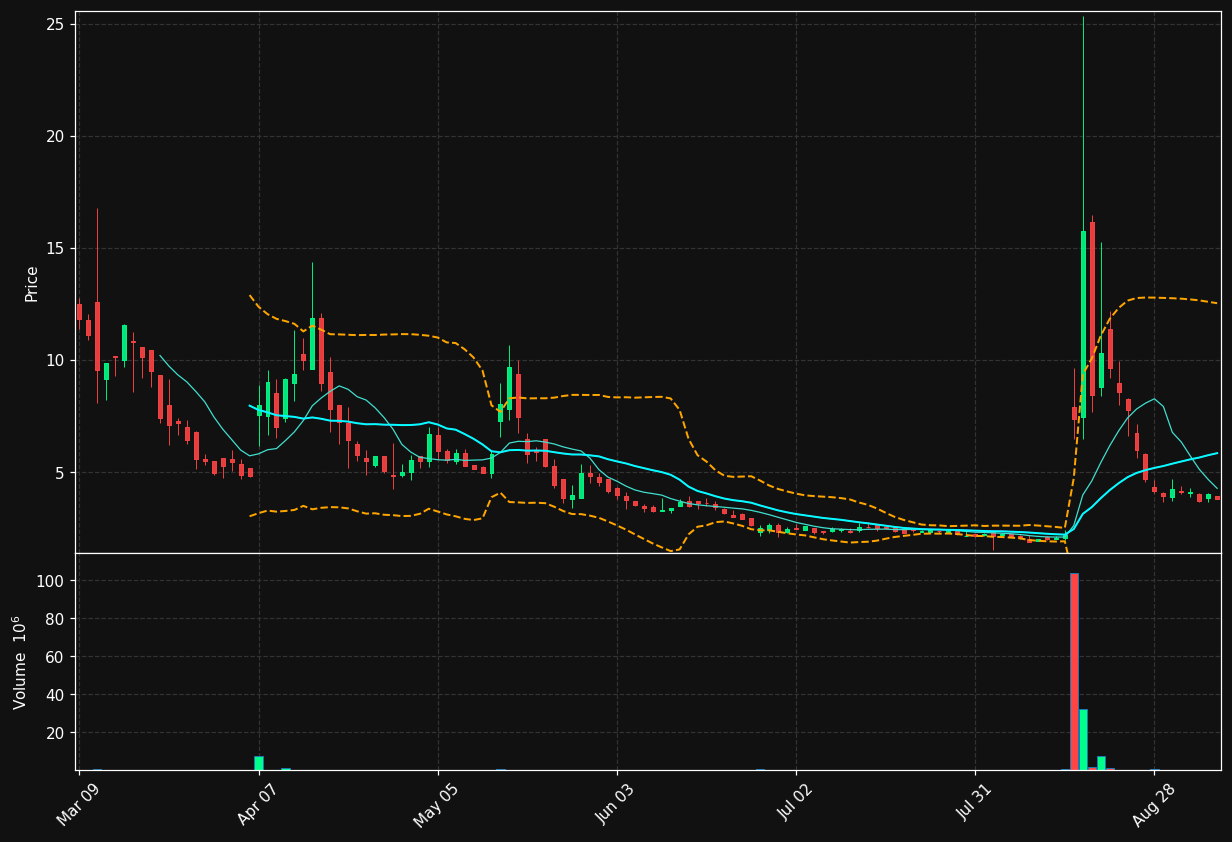Screen dimensions: 1232x842
Task: Click the price axis value 20
Action: [56, 136]
